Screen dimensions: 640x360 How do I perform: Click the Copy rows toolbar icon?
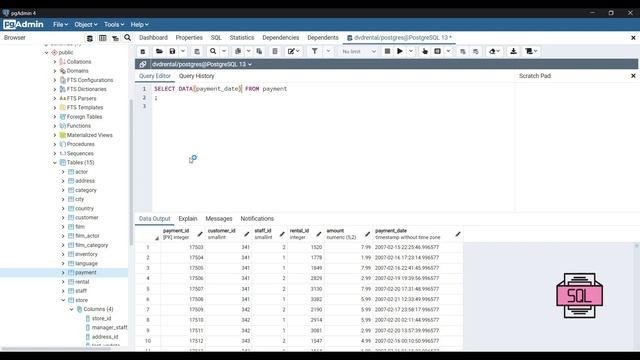(x=238, y=51)
